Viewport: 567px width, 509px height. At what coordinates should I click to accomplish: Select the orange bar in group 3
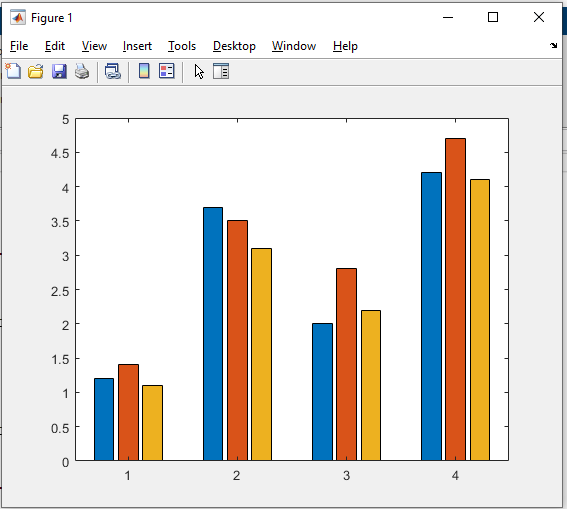coord(346,364)
